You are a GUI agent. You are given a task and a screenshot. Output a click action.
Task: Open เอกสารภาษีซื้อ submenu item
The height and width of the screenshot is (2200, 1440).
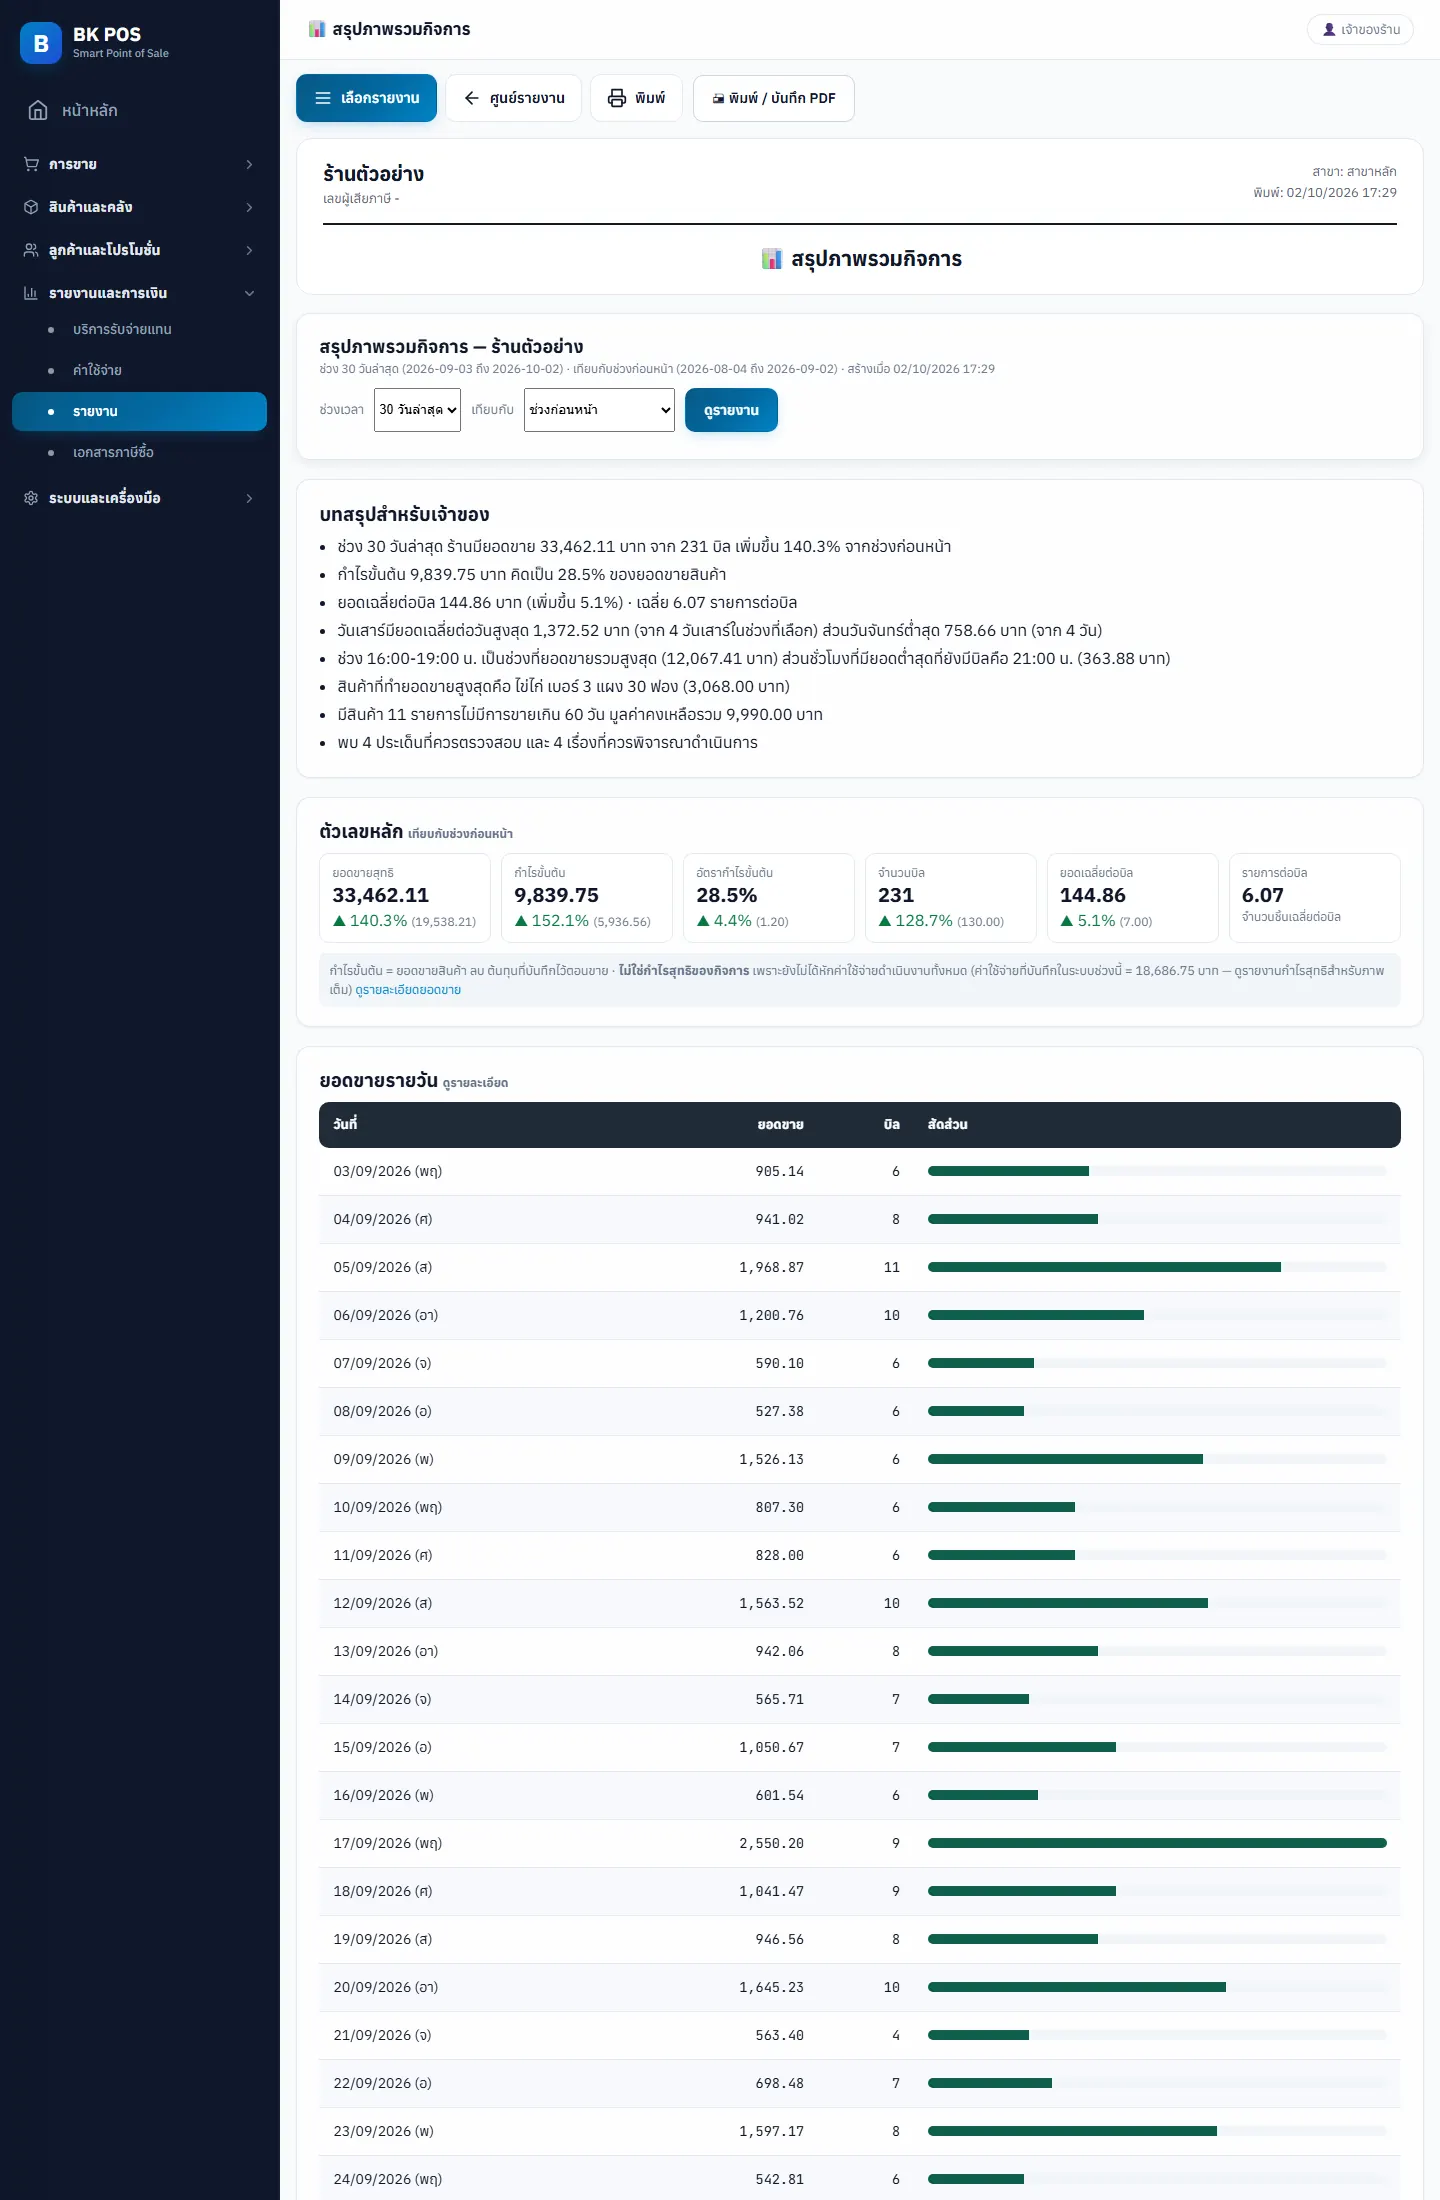139,452
